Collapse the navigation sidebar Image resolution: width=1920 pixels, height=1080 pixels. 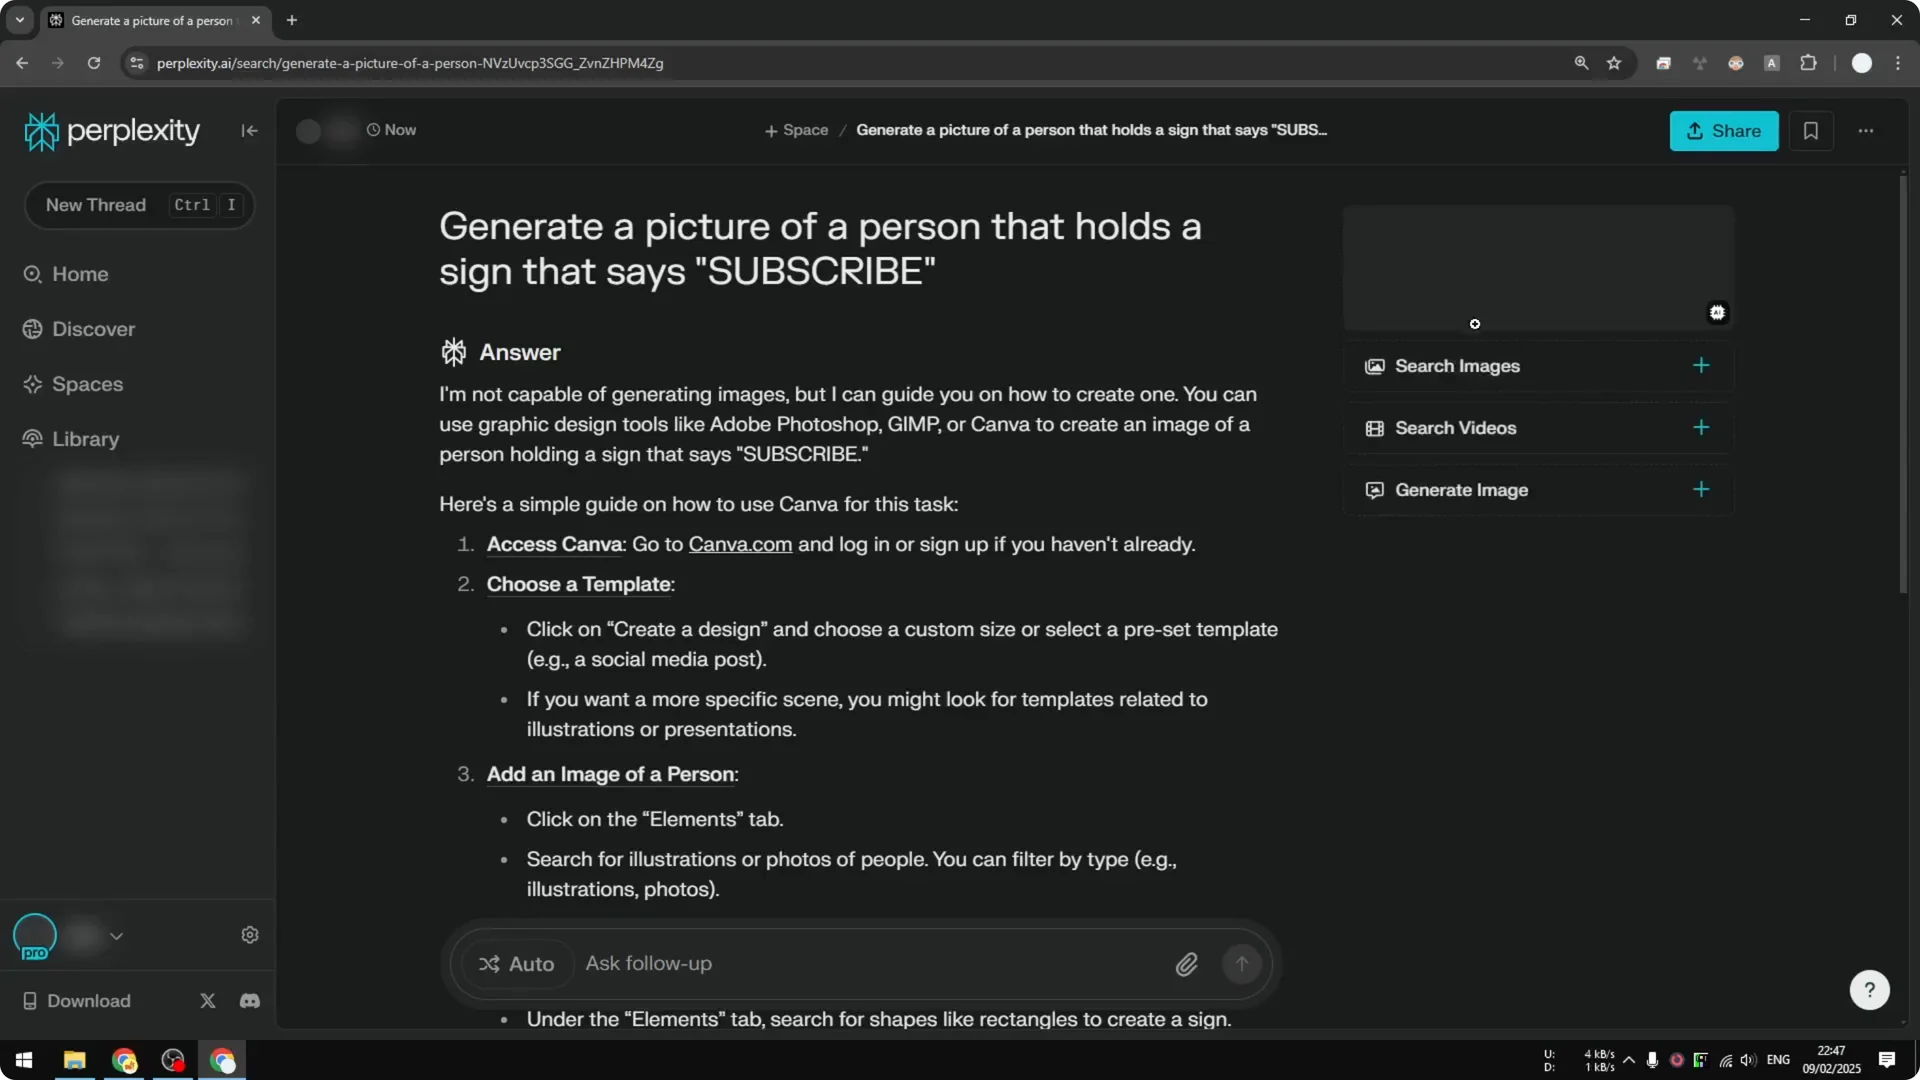click(249, 130)
